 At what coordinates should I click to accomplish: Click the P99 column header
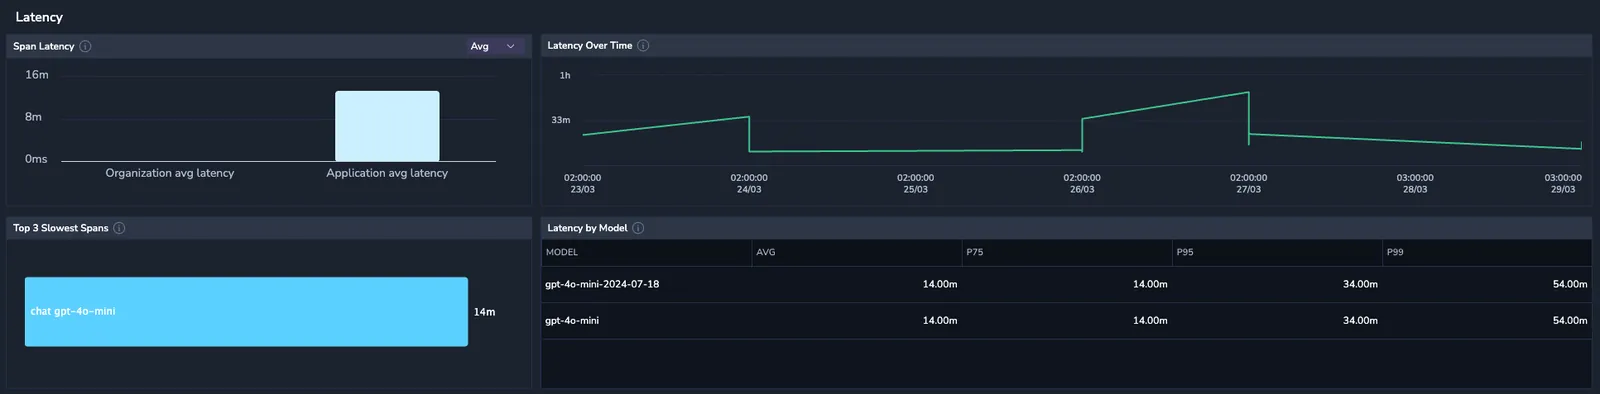(1395, 252)
